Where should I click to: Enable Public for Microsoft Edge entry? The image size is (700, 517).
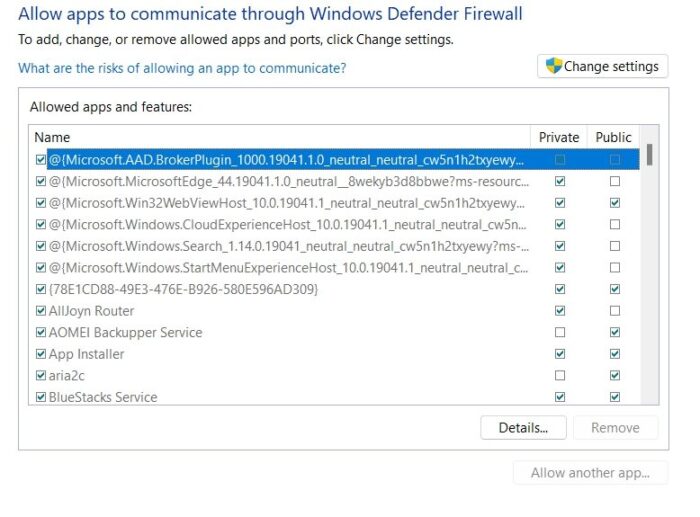614,181
